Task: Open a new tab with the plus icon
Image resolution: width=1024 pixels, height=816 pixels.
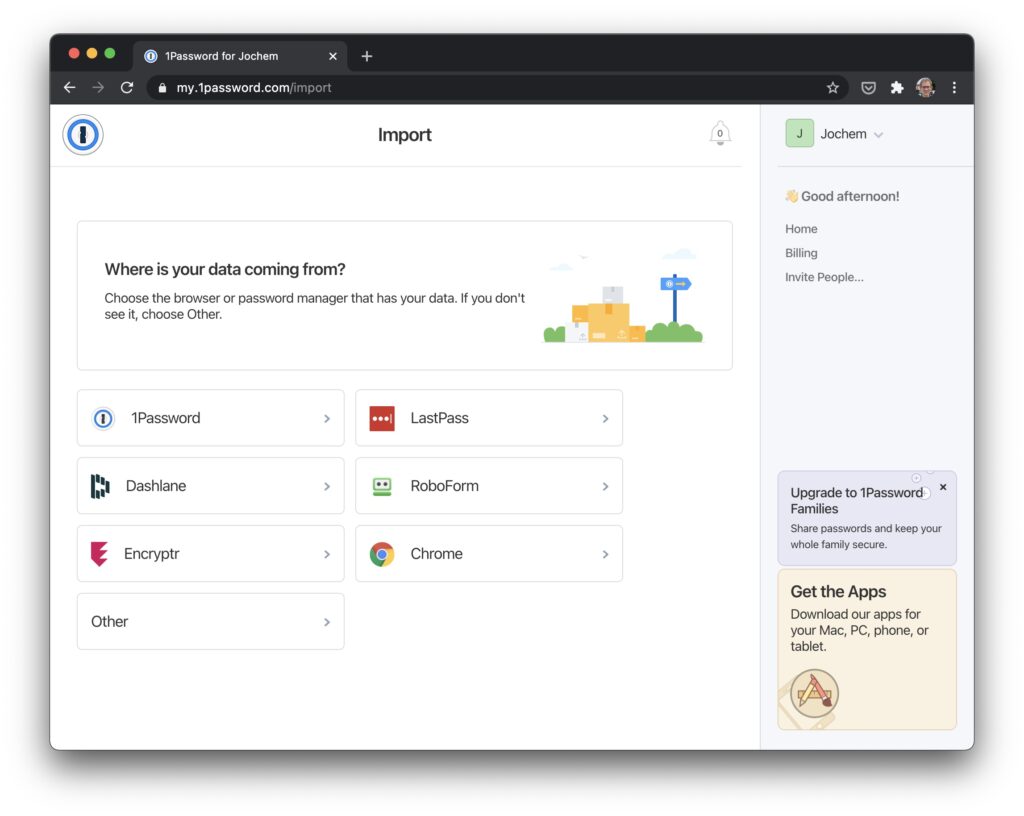Action: click(367, 56)
